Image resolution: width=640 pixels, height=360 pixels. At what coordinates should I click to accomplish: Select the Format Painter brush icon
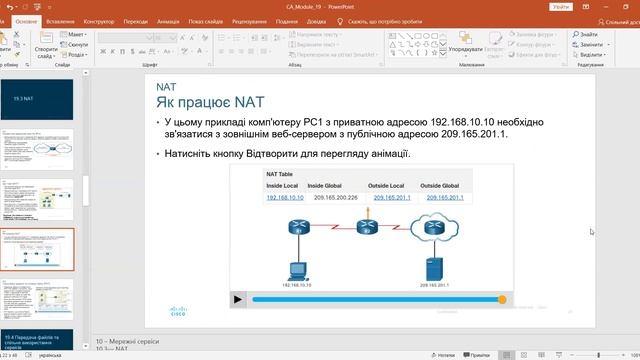(x=17, y=54)
